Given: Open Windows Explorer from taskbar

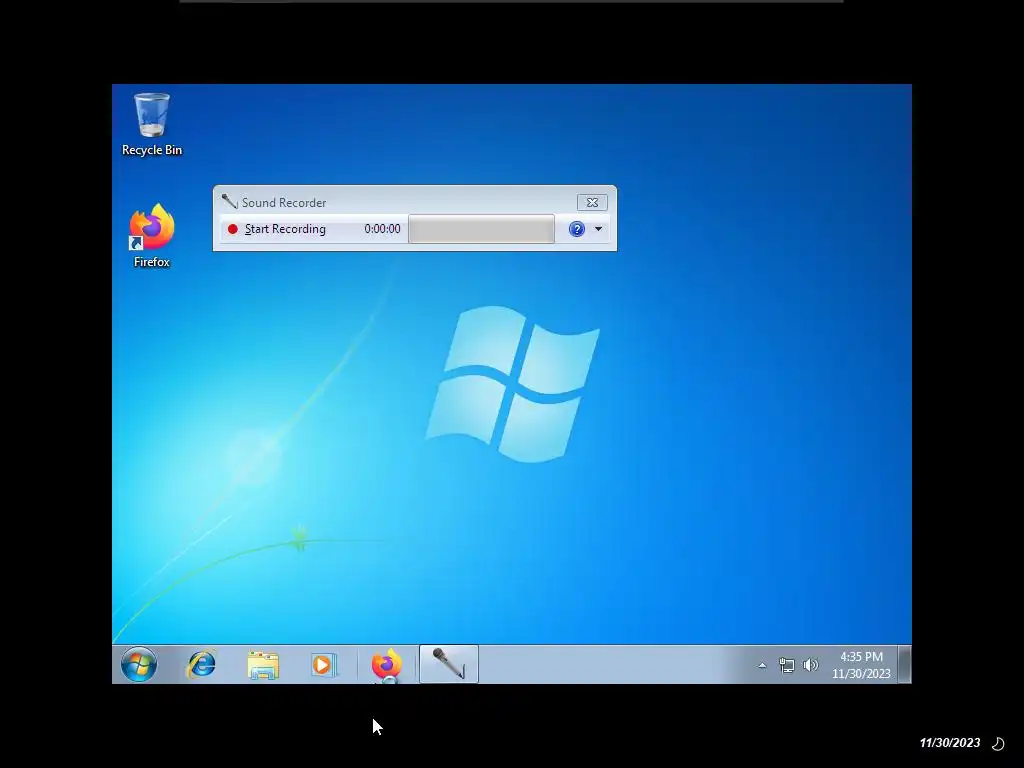Looking at the screenshot, I should coord(263,665).
